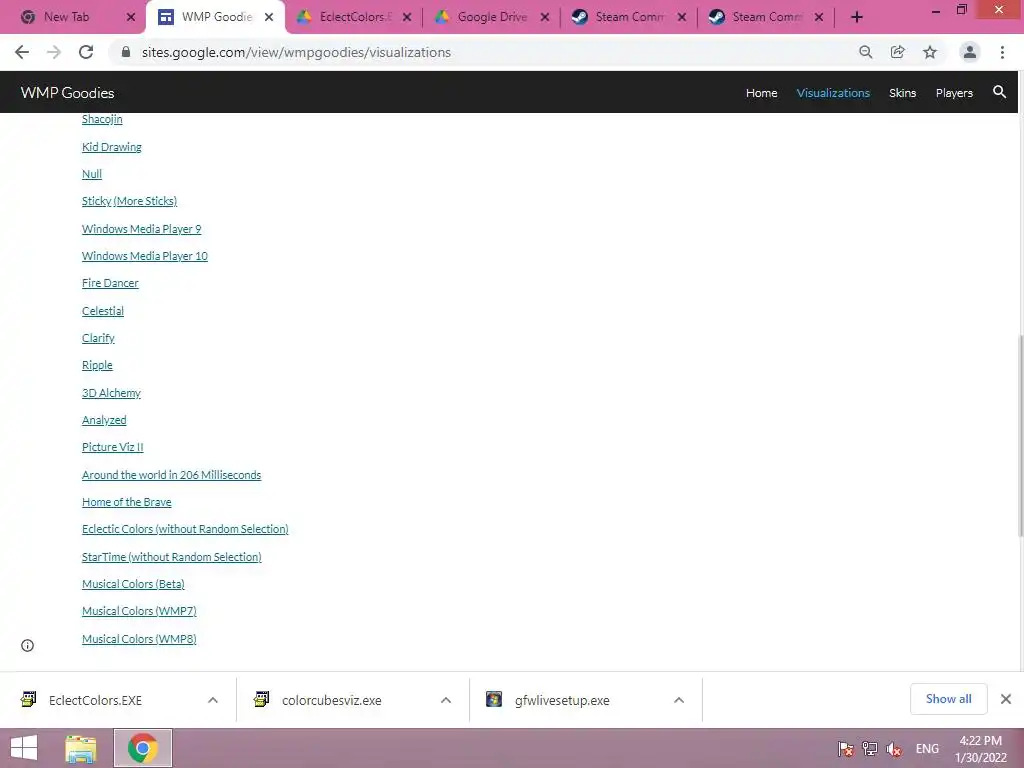Switch to the last Steam Community tab

[765, 17]
